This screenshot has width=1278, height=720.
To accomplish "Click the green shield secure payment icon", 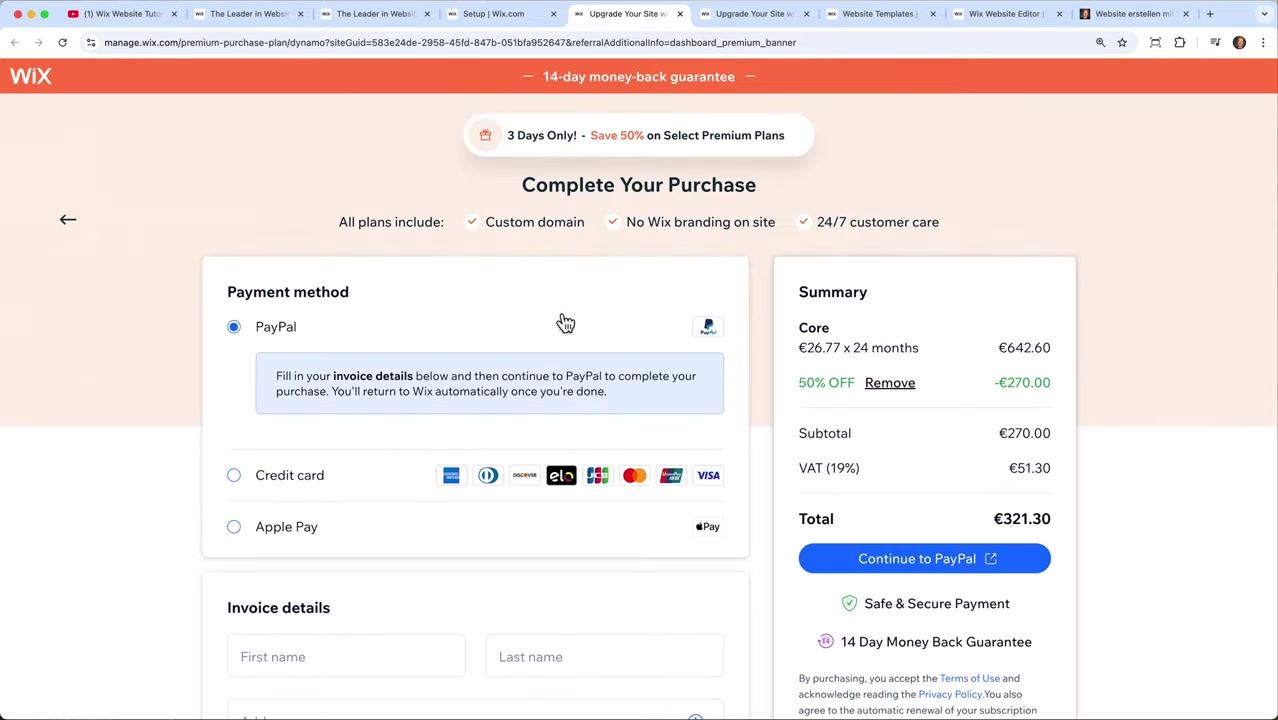I will (849, 604).
